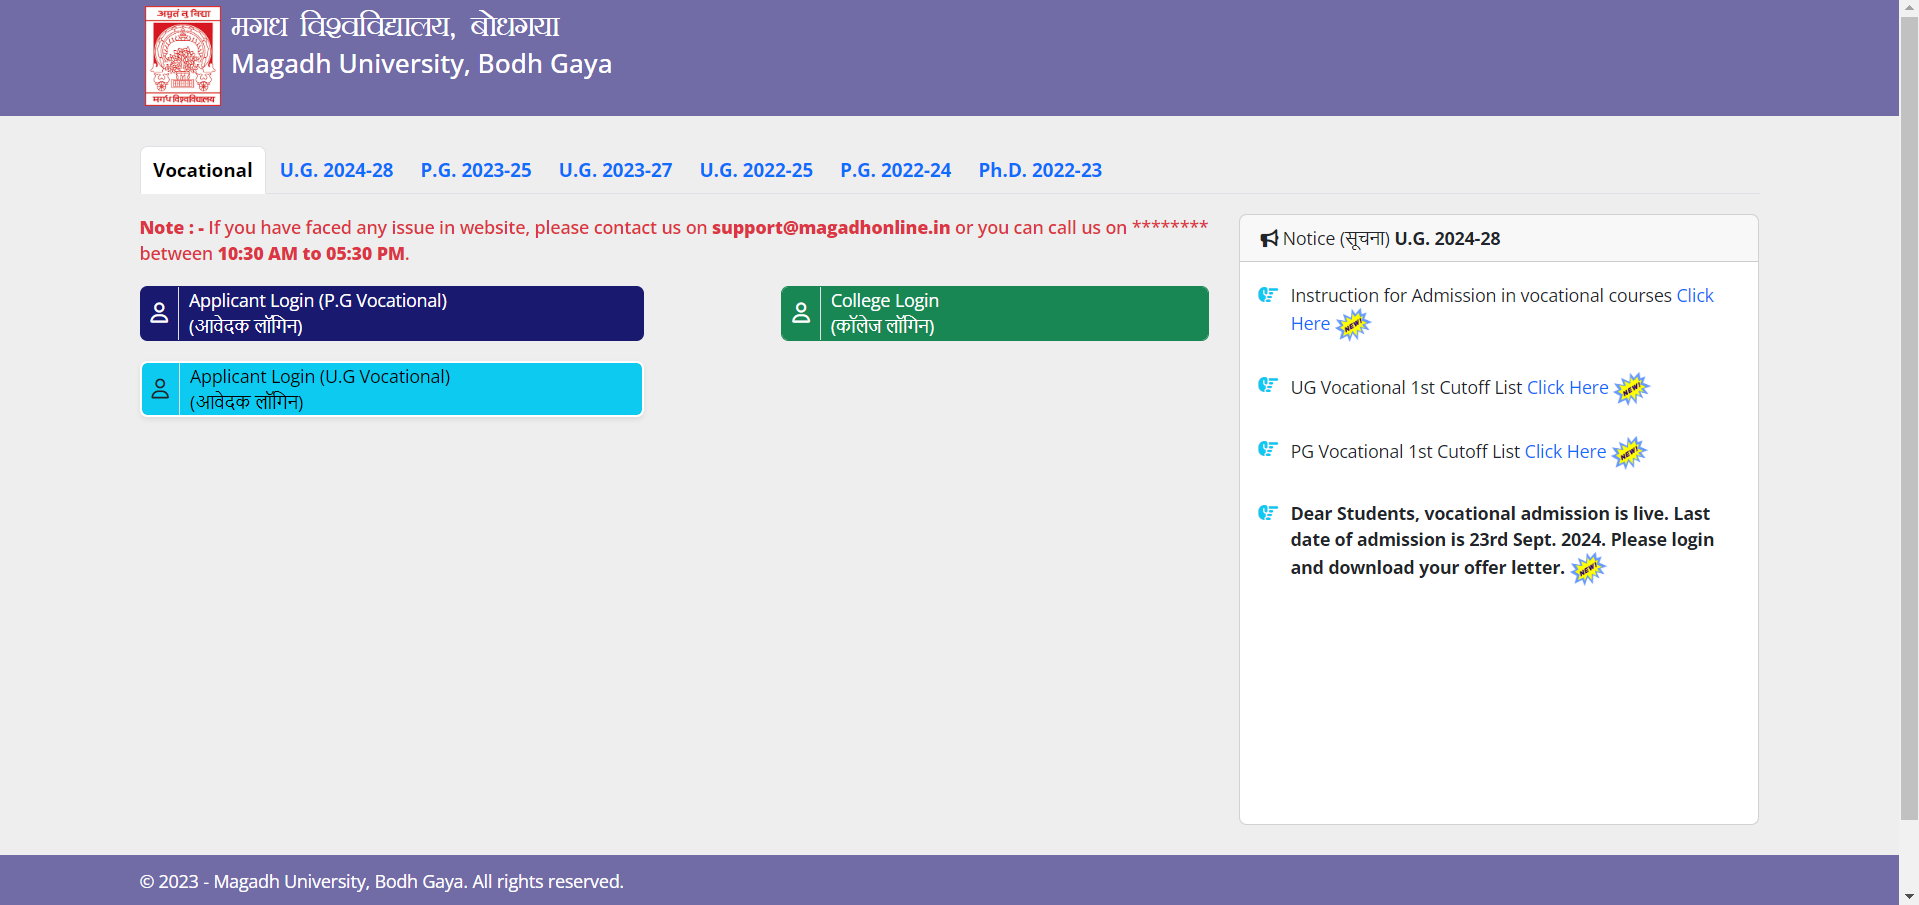
Task: Select the P.G. 2022-24 tab
Action: pyautogui.click(x=895, y=170)
